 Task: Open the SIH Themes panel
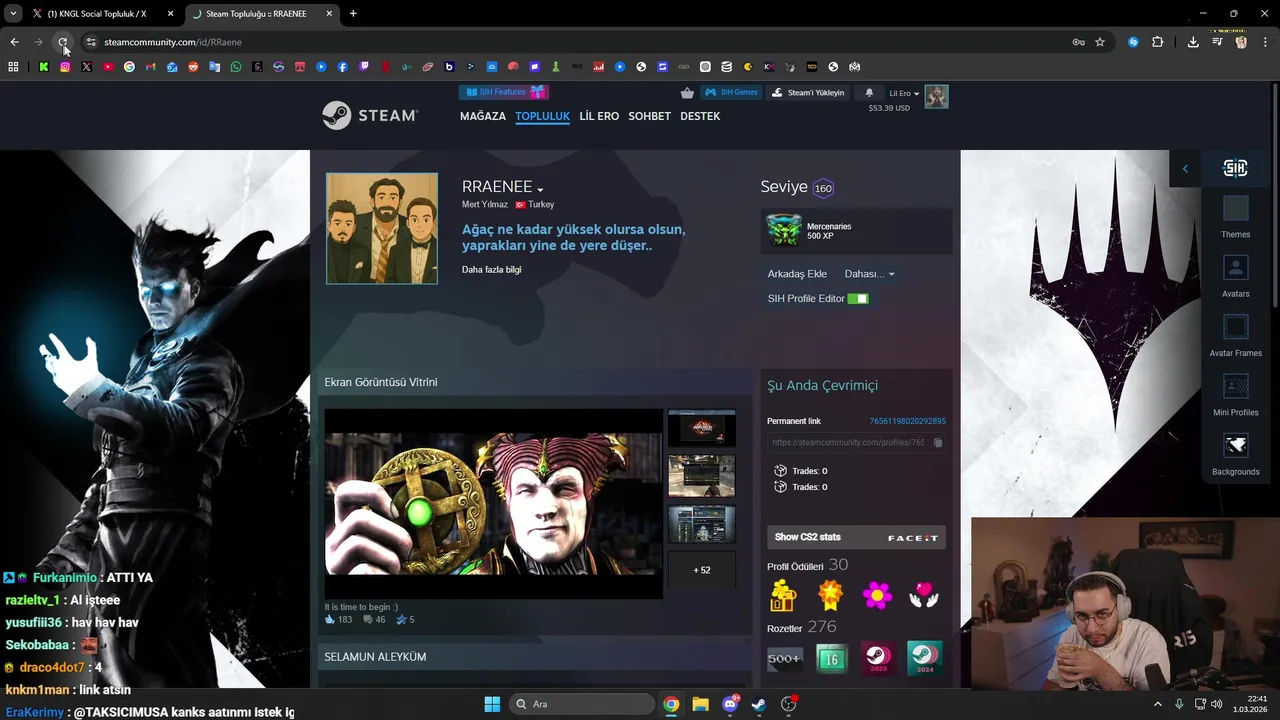(x=1235, y=217)
